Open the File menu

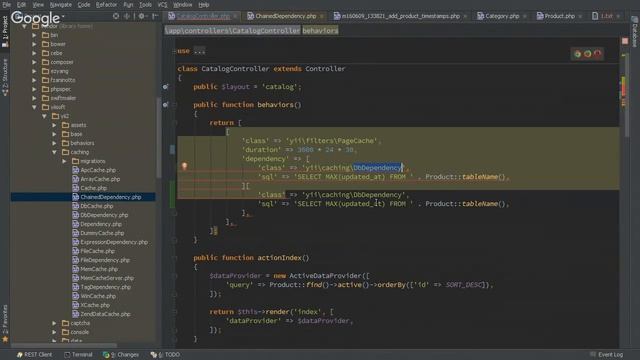pyautogui.click(x=7, y=4)
